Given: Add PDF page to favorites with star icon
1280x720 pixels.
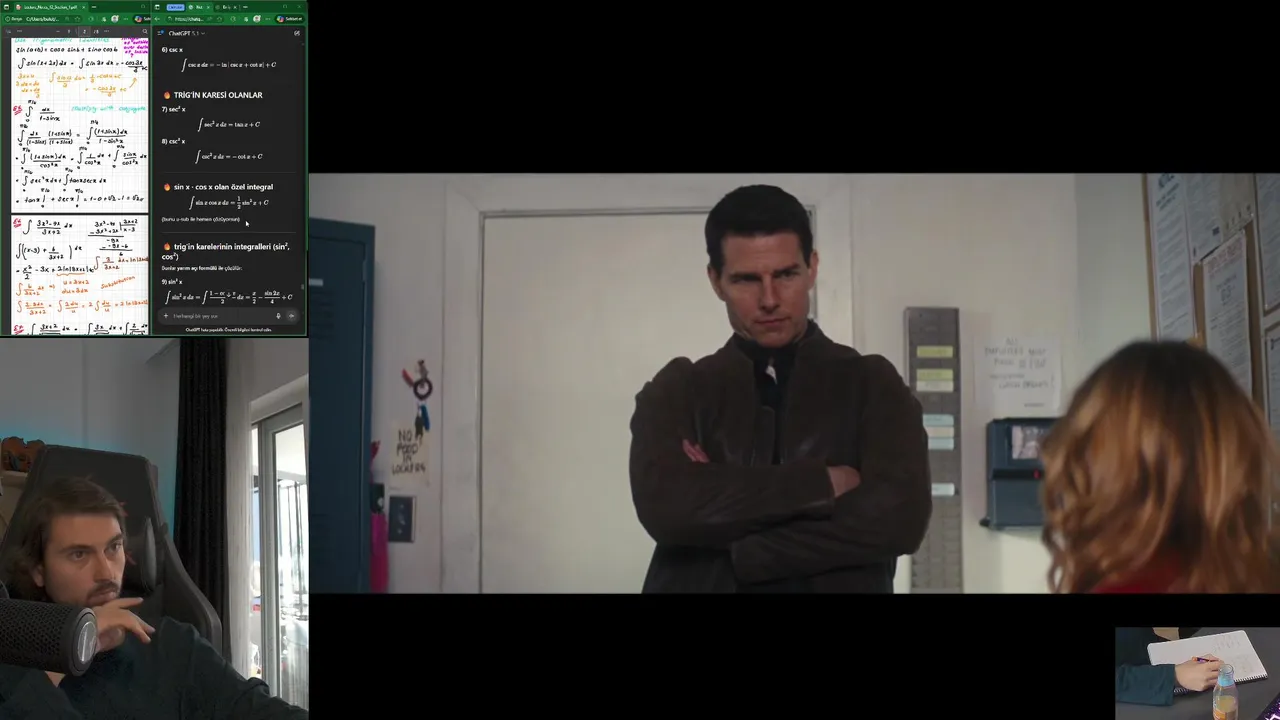Looking at the screenshot, I should point(77,19).
